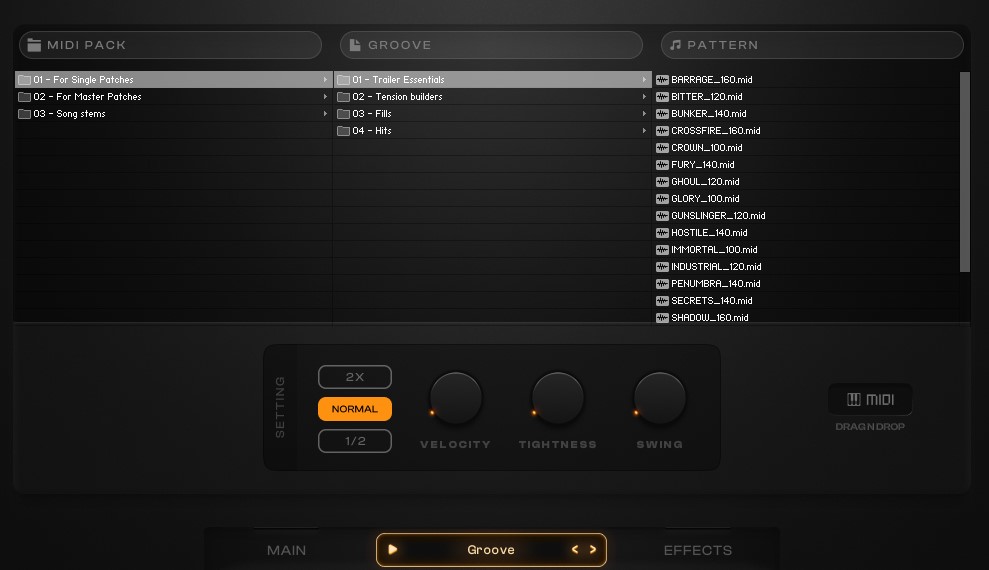Click the MIDI file icon for FURY_140.mid
Screen dimensions: 989x570
pyautogui.click(x=662, y=165)
